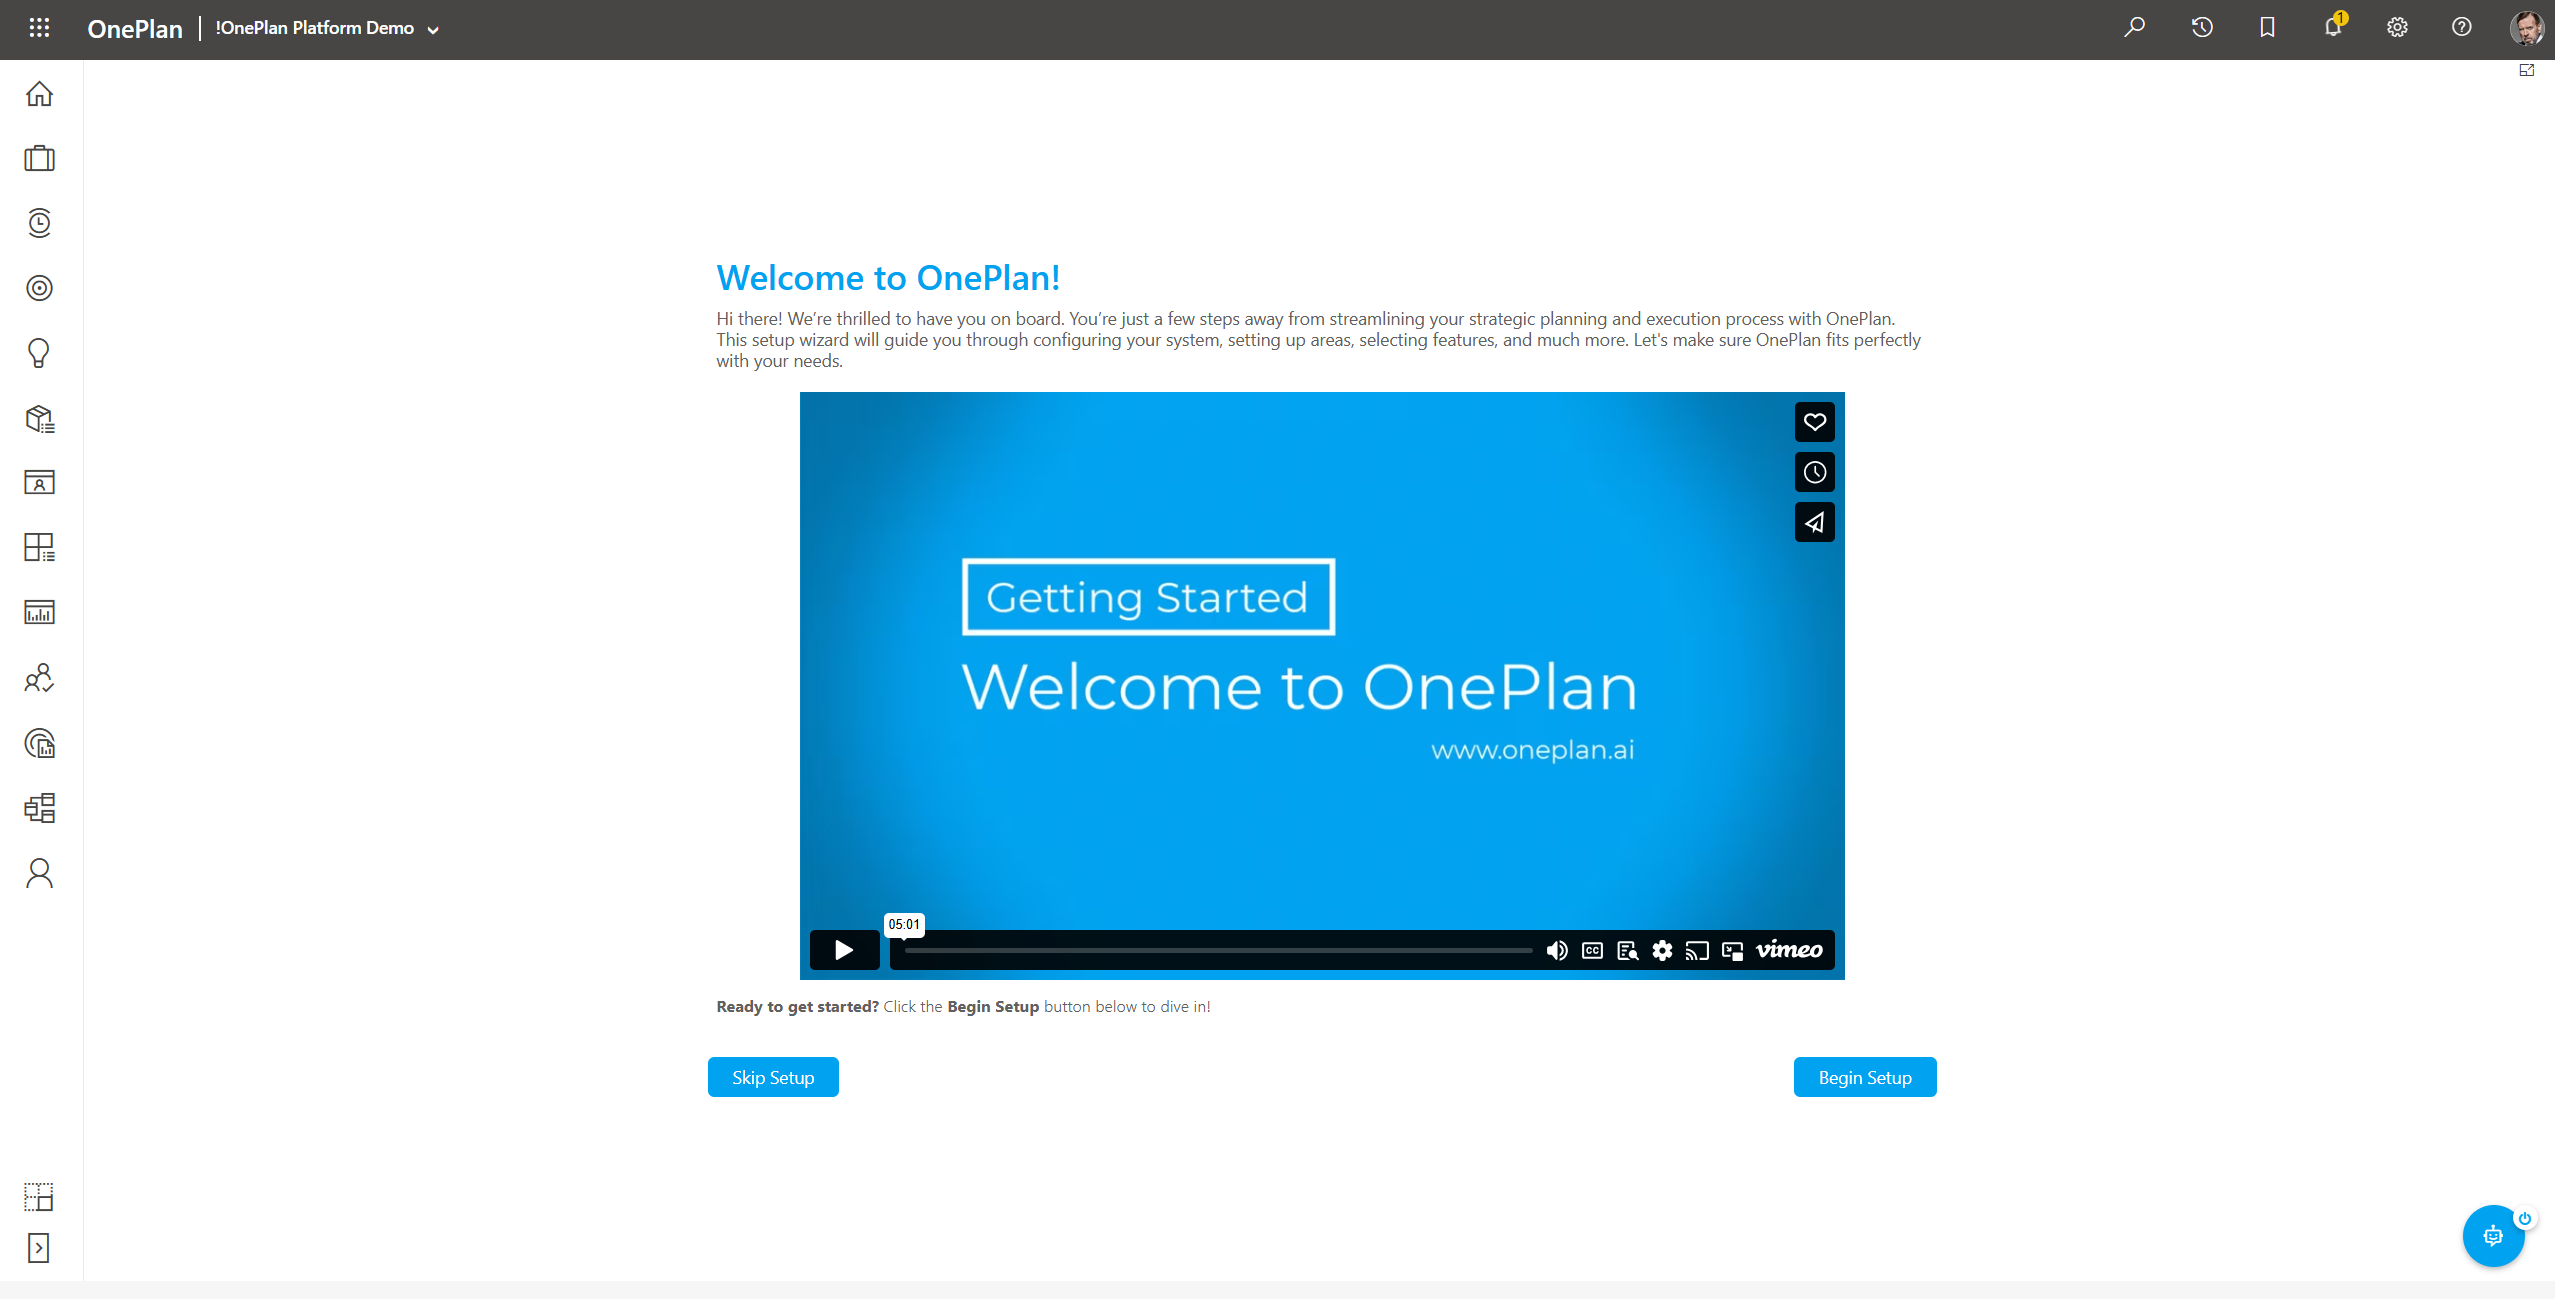
Task: Open the video transcript icon
Action: [1628, 950]
